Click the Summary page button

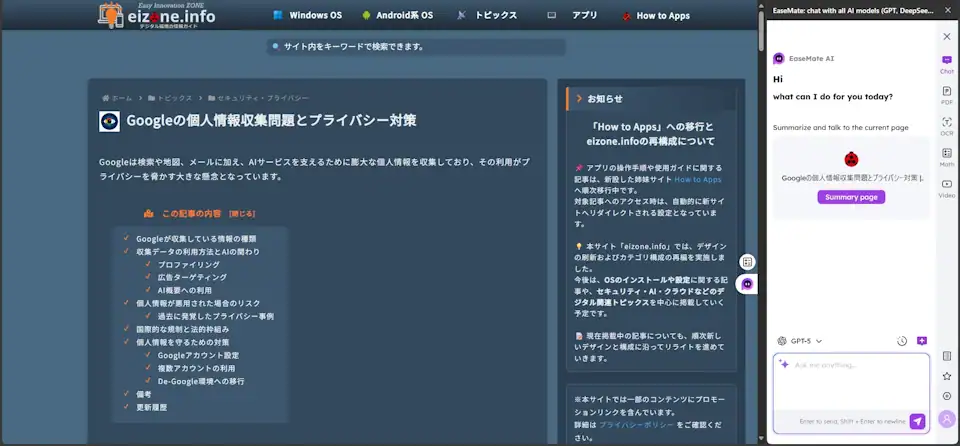pyautogui.click(x=851, y=197)
